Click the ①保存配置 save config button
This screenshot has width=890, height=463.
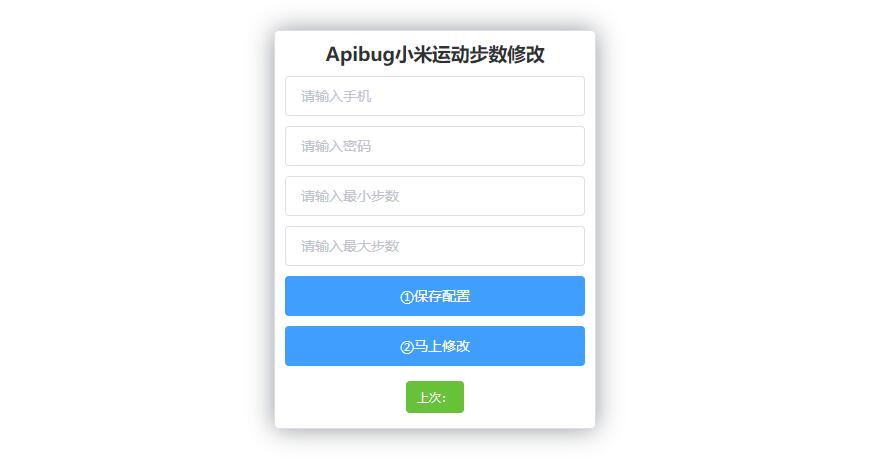pos(435,296)
